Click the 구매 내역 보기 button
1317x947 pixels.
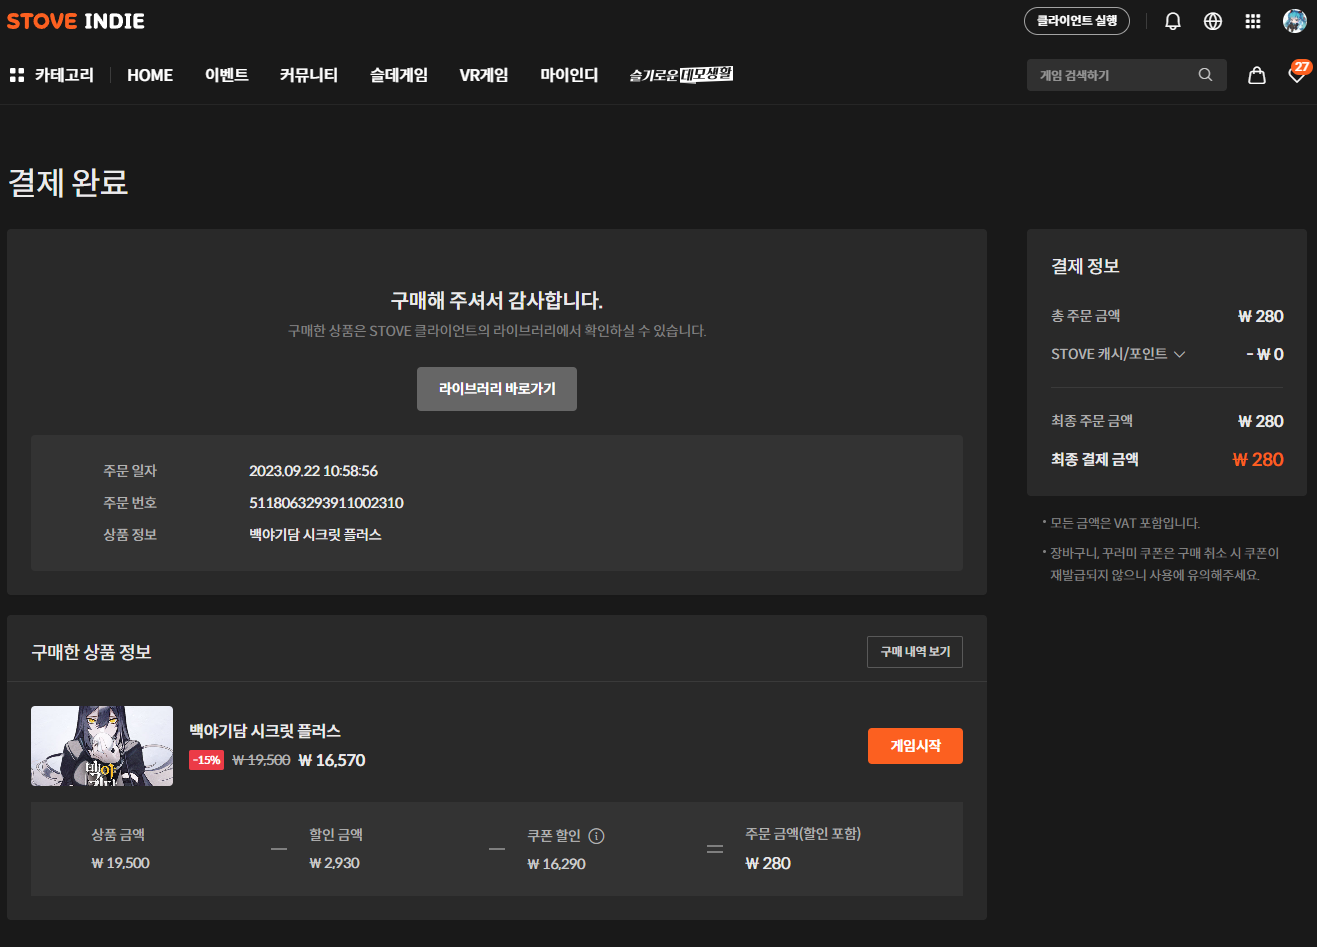915,652
